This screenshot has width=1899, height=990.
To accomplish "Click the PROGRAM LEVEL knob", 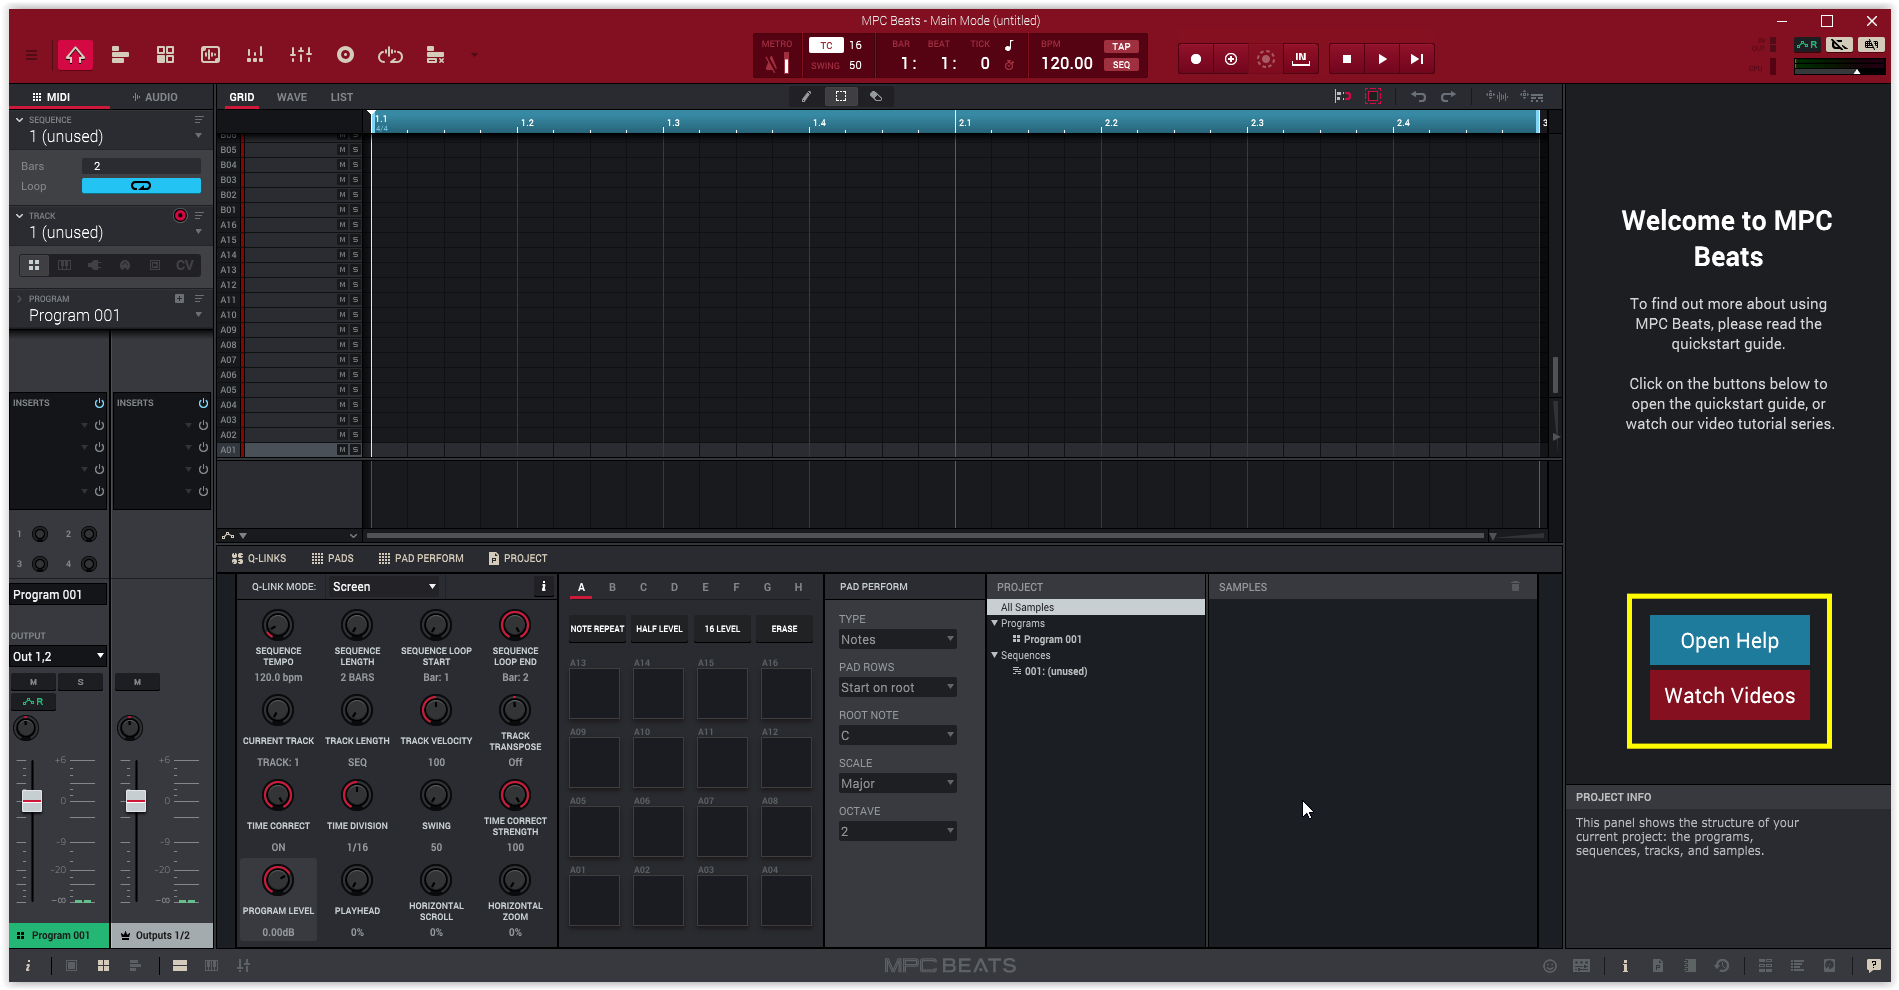I will (x=278, y=881).
